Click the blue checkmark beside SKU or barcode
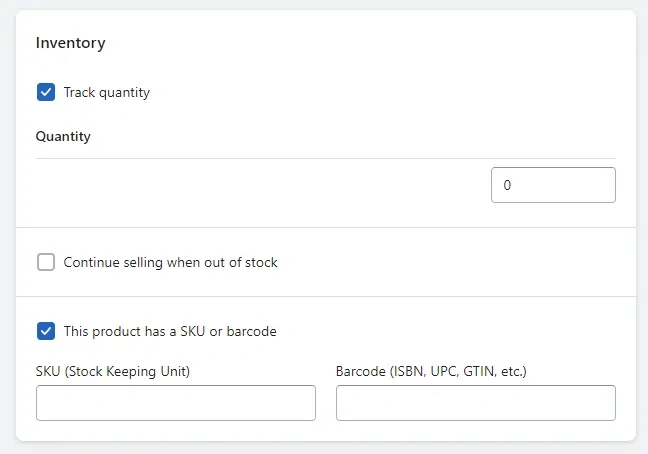The image size is (648, 454). pyautogui.click(x=46, y=331)
